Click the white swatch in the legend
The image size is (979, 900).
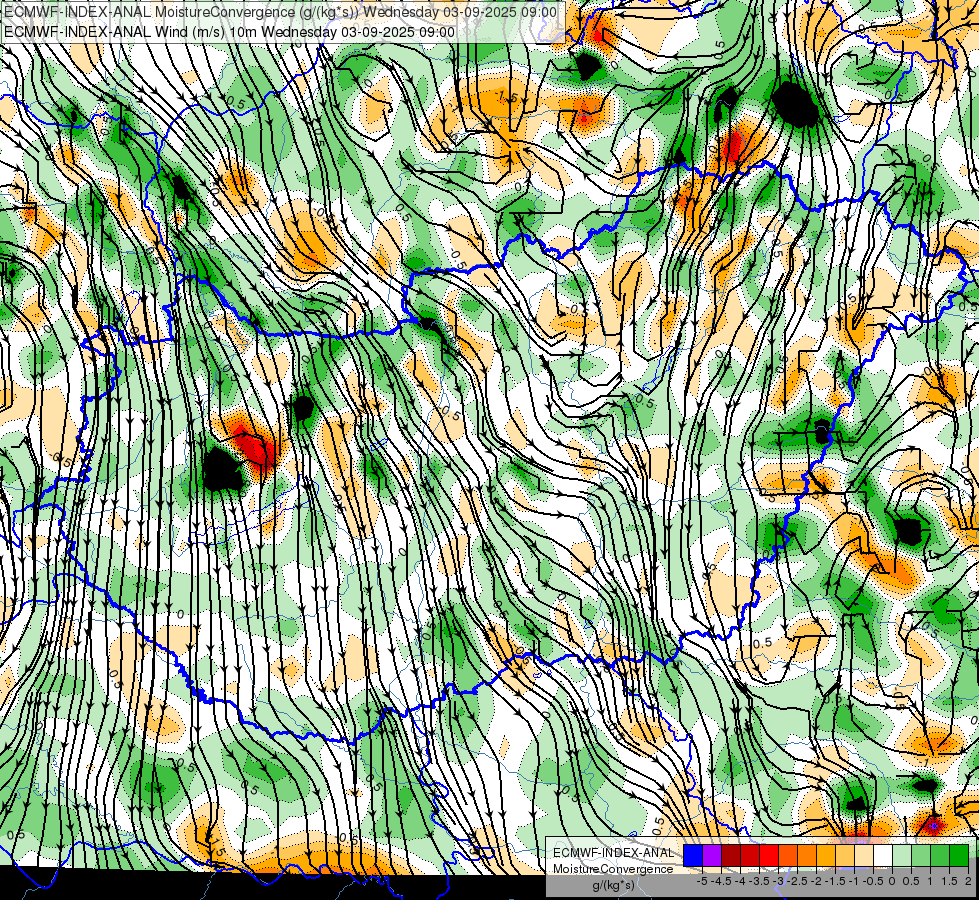883,855
